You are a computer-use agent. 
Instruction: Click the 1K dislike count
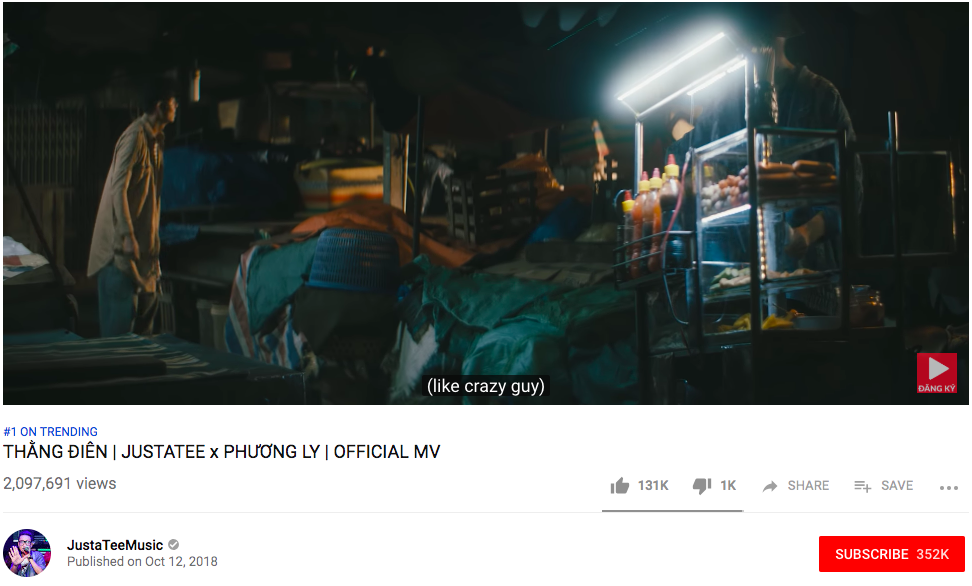[728, 486]
